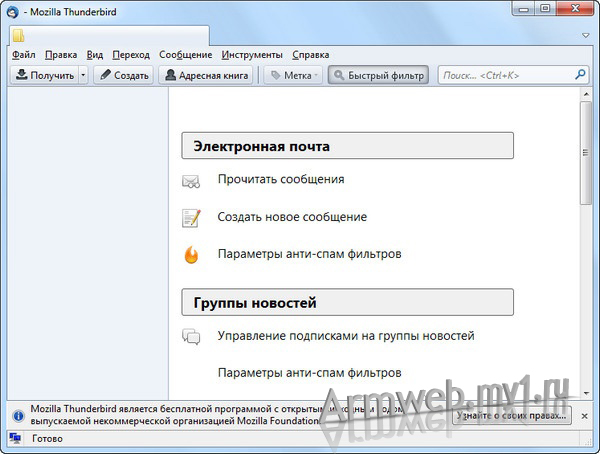Screen dimensions: 600x454
Task: Click the Готово status text
Action: (x=47, y=438)
